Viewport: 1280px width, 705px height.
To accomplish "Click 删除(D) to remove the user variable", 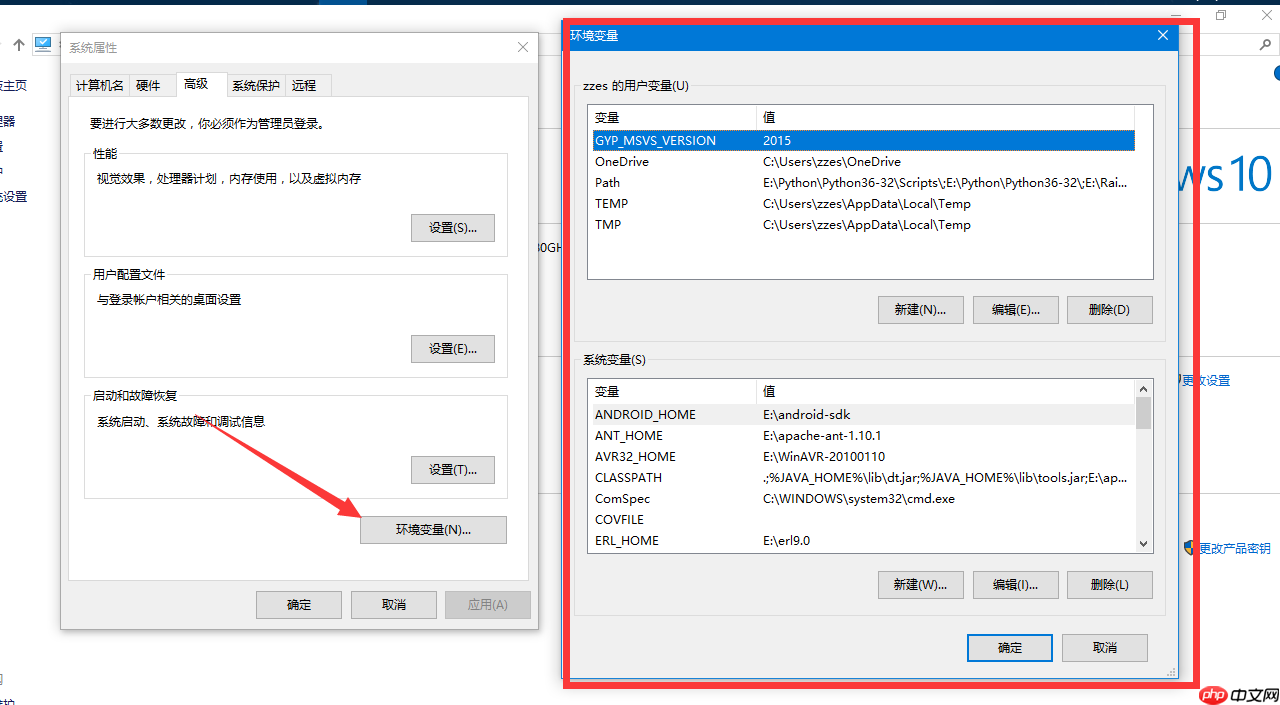I will click(1109, 309).
